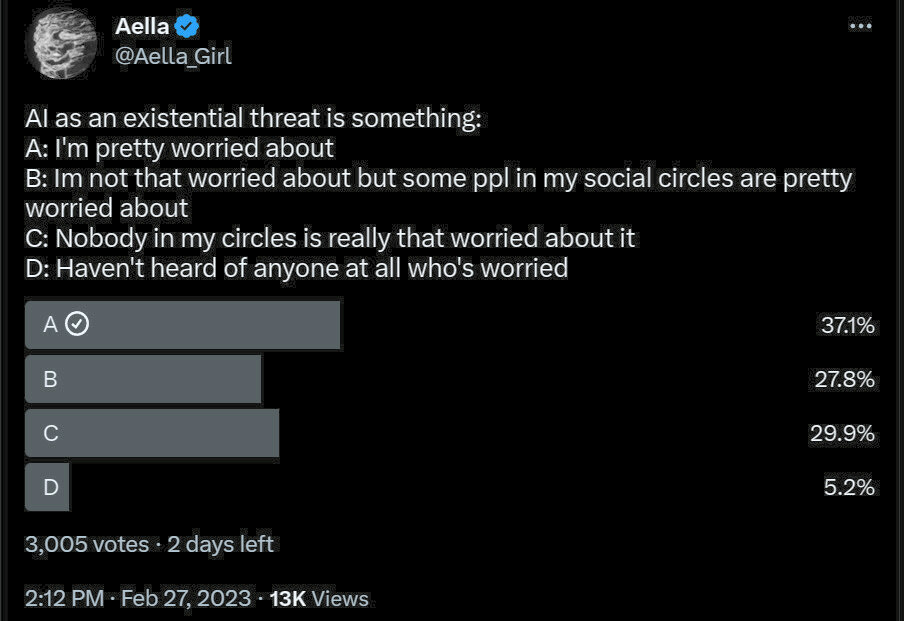This screenshot has width=904, height=621.
Task: Open the 2:12 PM Feb 27, 2023 timestamp
Action: (x=137, y=598)
